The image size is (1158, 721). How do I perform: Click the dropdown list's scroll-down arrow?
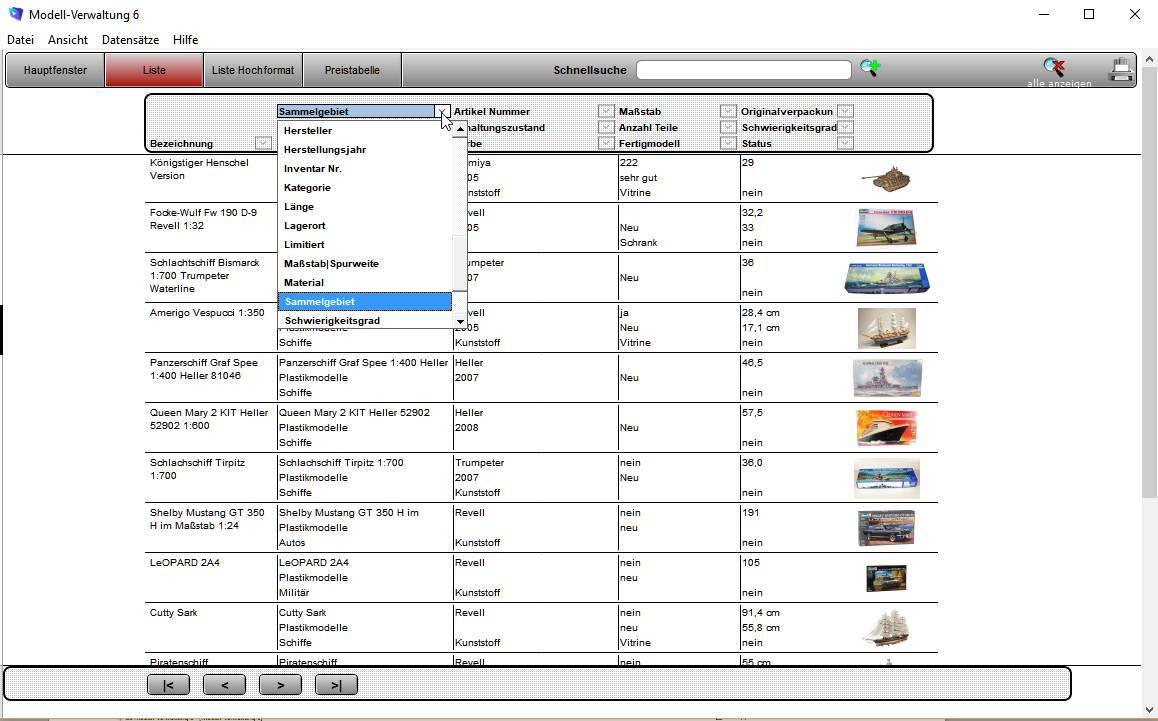[460, 321]
